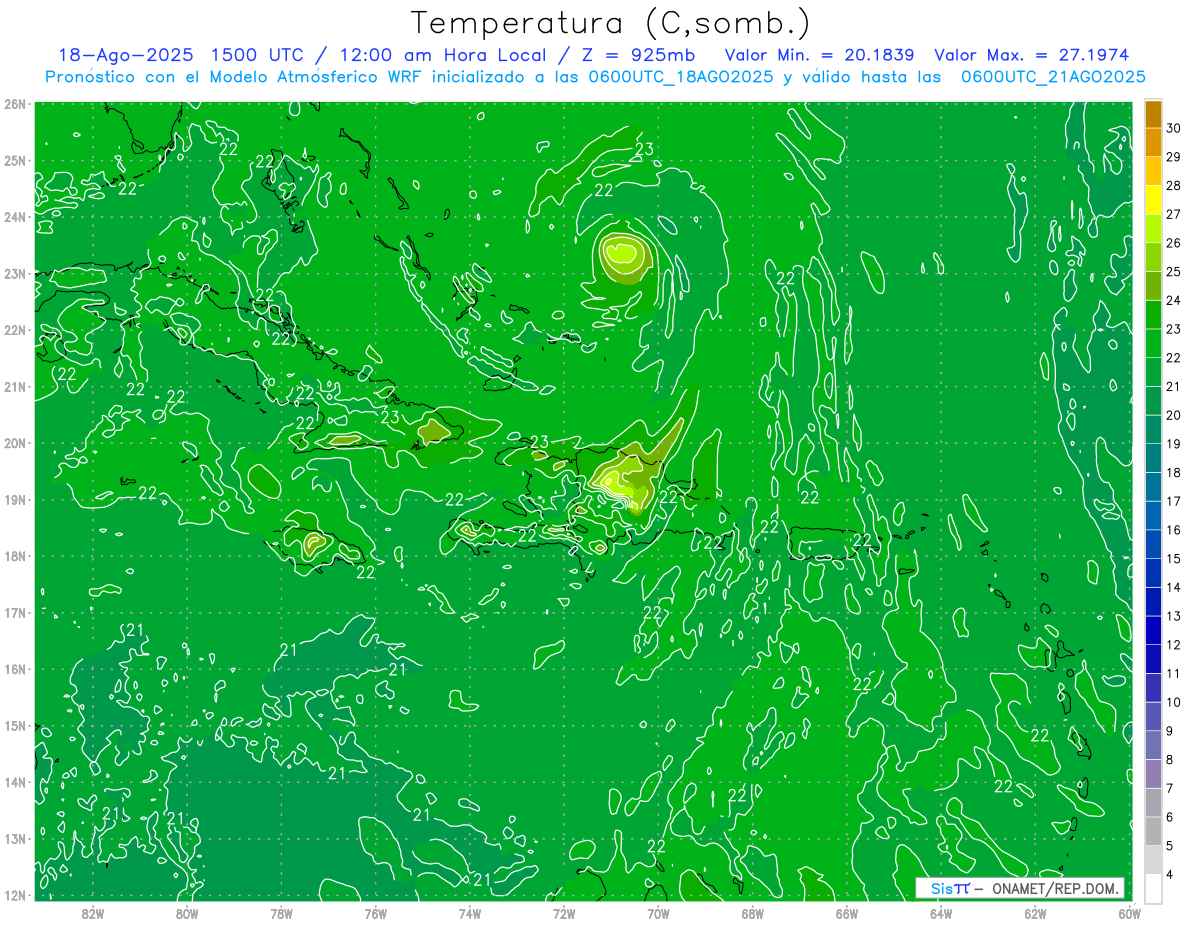Click the "27" label on the color scale

coord(1173,213)
